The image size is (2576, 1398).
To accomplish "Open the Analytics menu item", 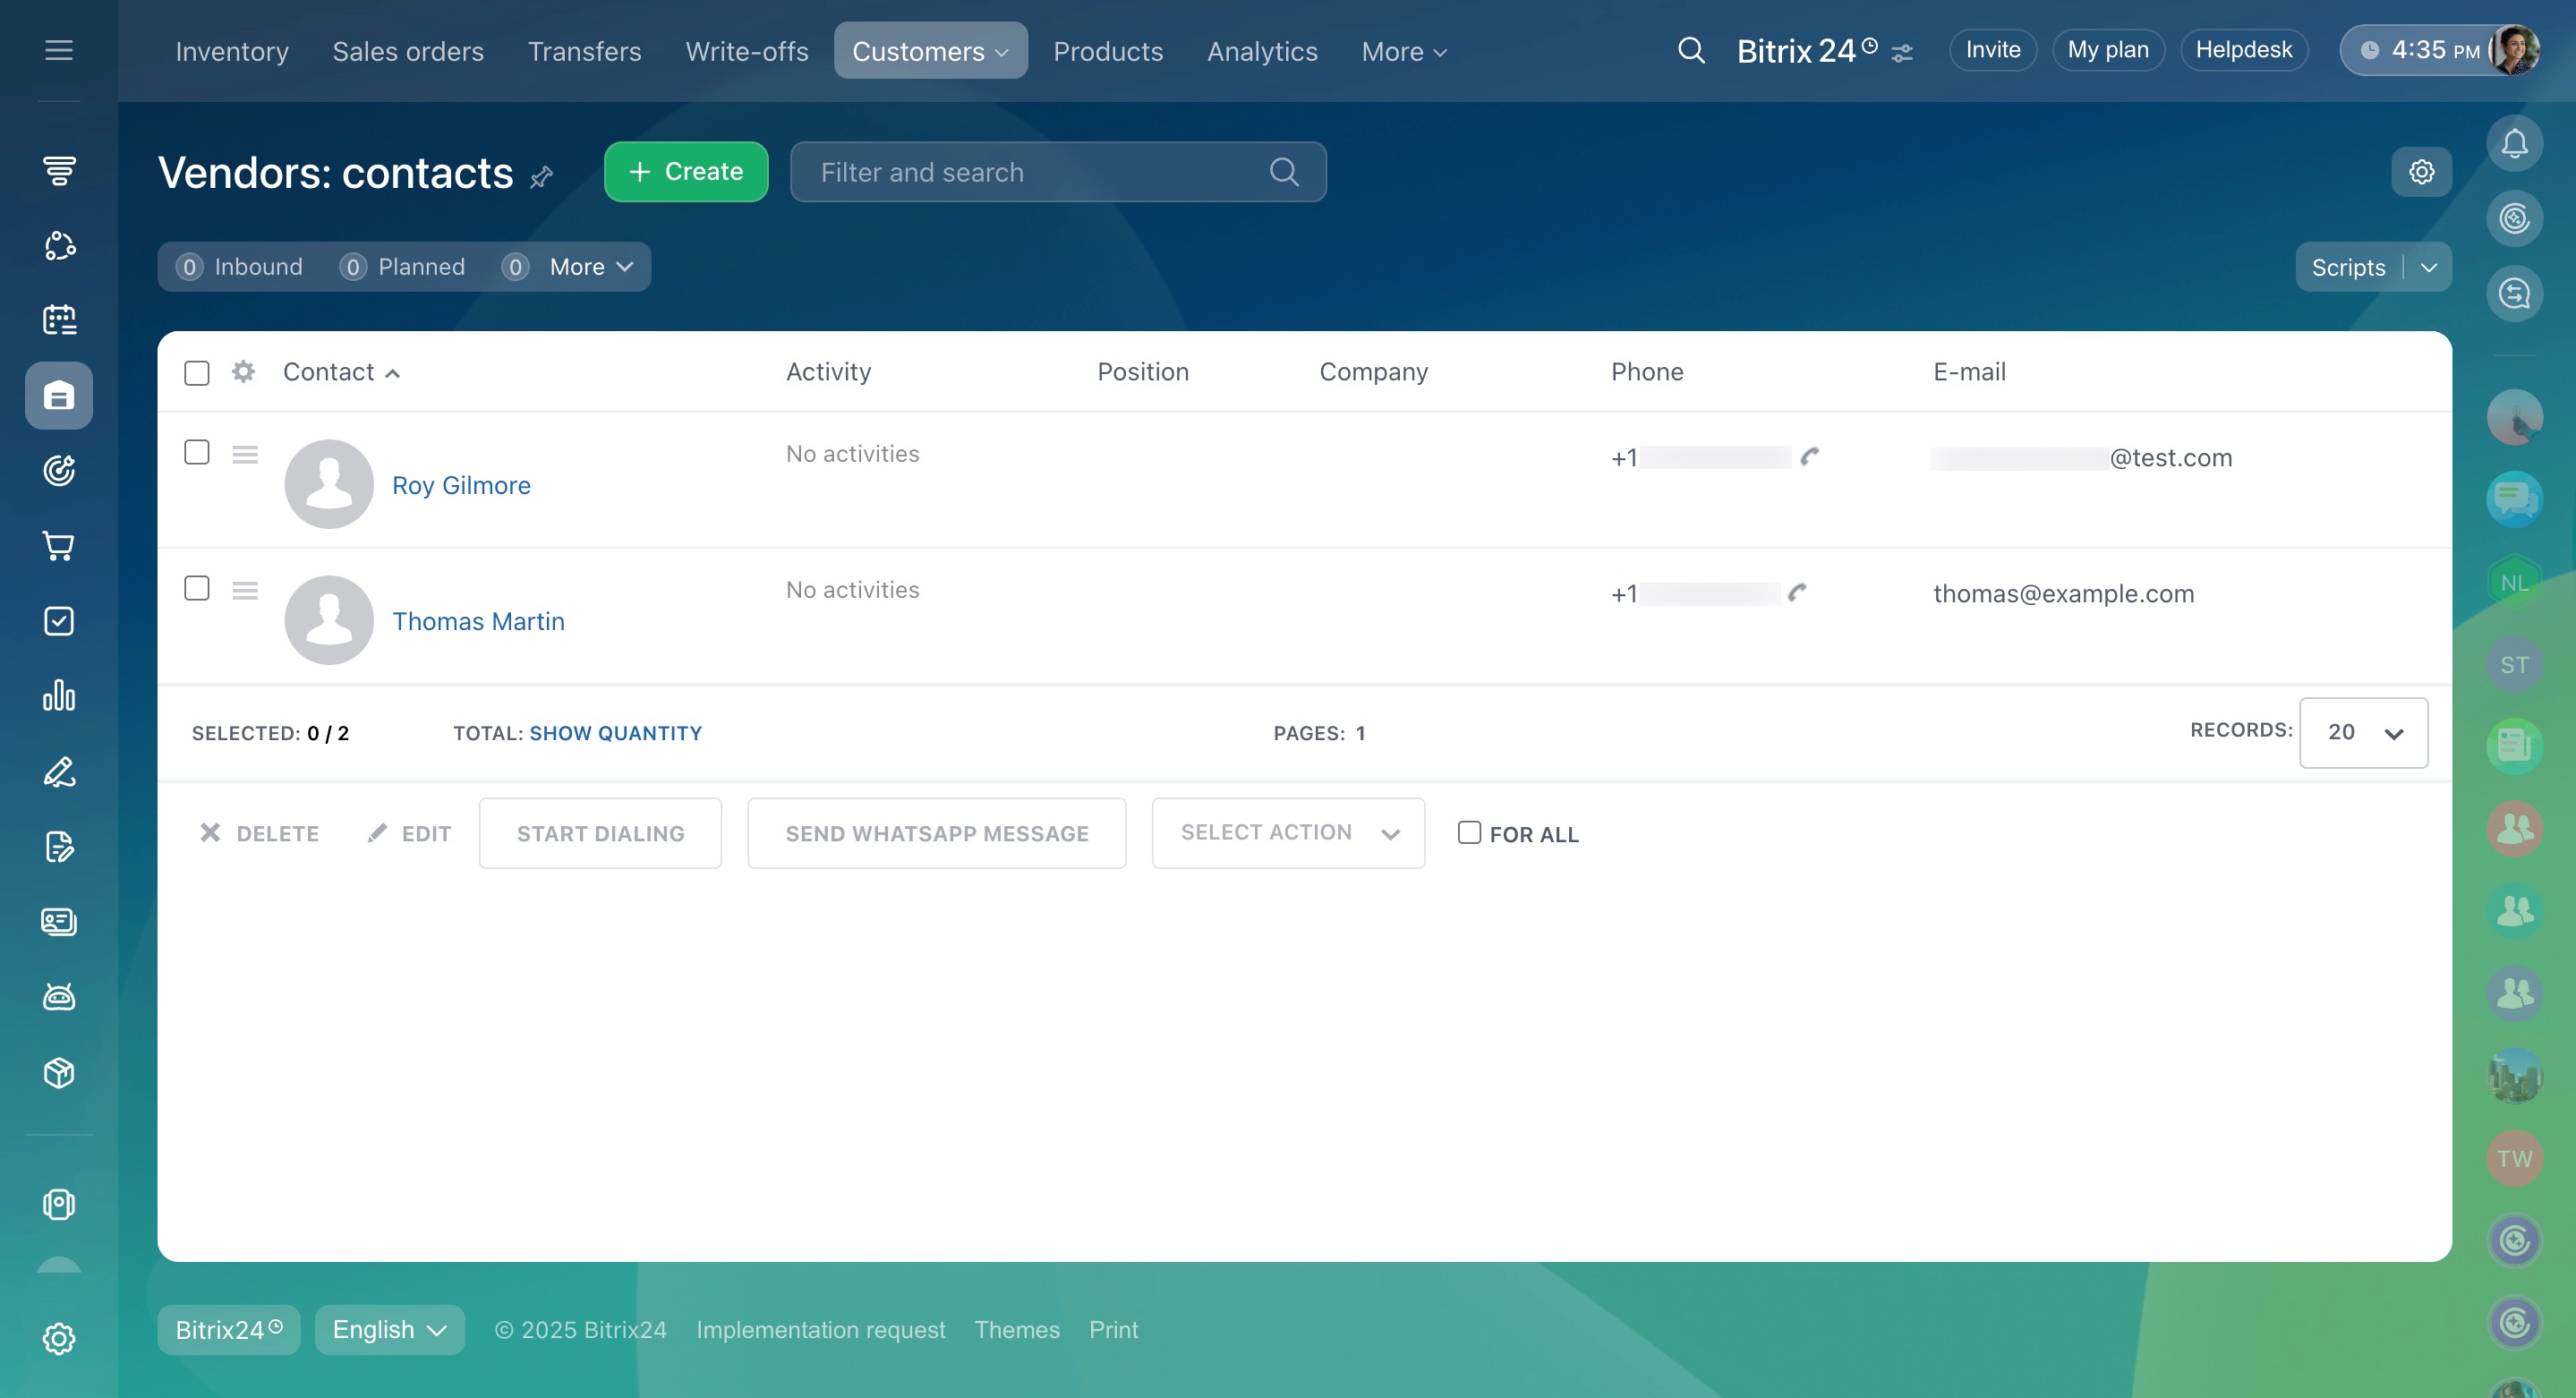I will 1261,51.
